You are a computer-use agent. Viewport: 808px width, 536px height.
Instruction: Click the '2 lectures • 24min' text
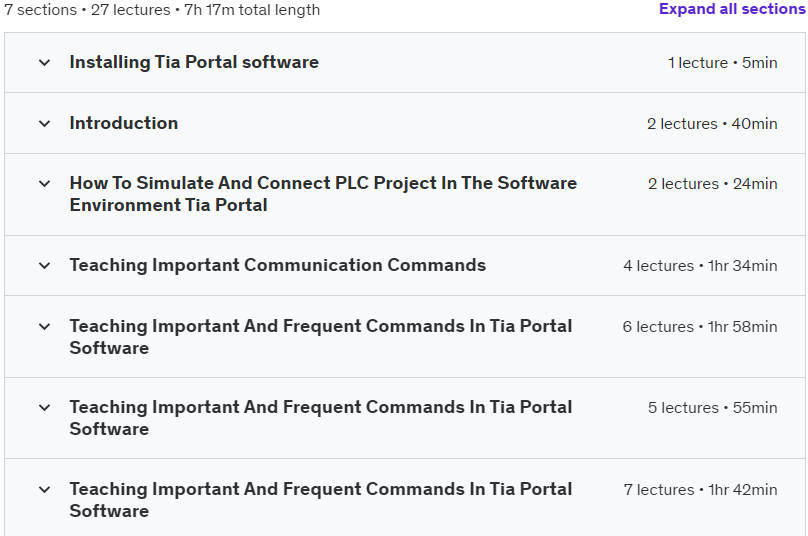(x=711, y=184)
